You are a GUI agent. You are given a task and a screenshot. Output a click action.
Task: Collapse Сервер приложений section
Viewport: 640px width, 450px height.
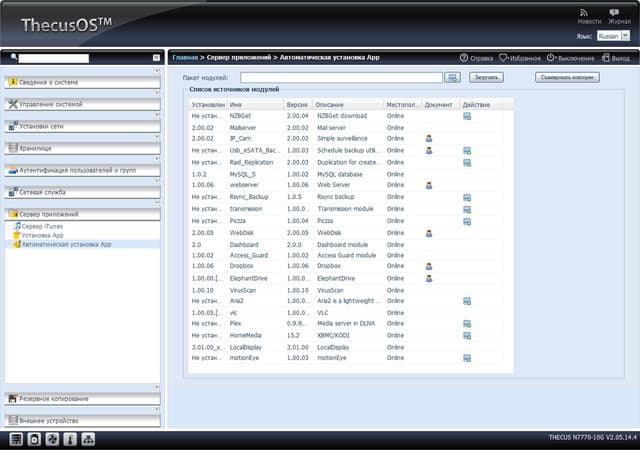(82, 214)
